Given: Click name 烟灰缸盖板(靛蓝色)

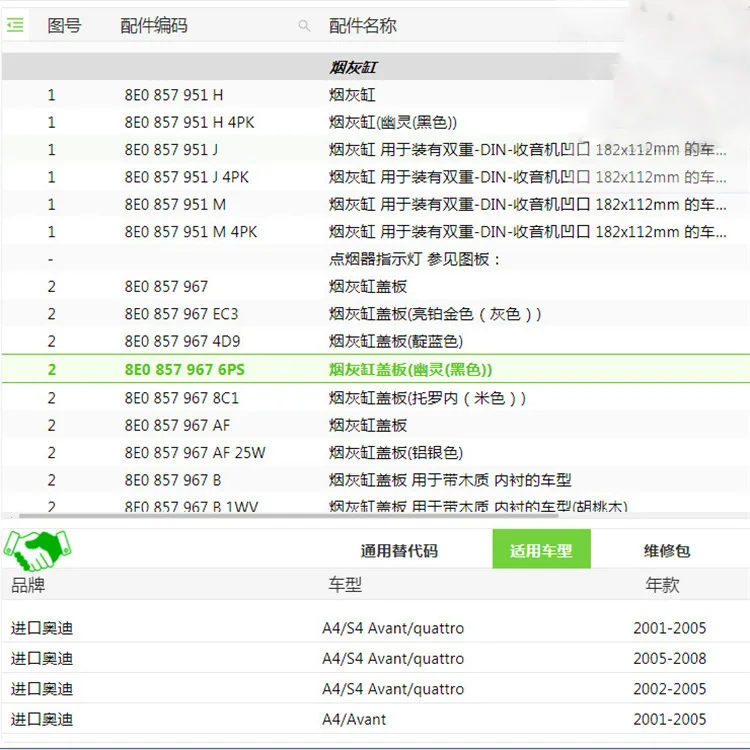Looking at the screenshot, I should 396,341.
